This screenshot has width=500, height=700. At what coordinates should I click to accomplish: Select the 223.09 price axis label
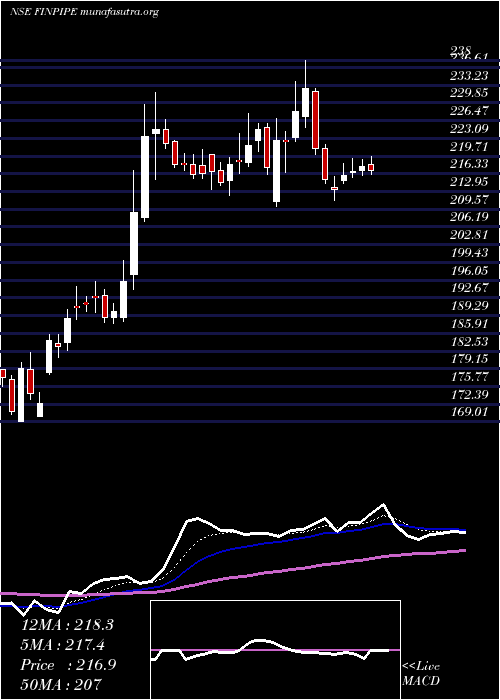point(469,129)
